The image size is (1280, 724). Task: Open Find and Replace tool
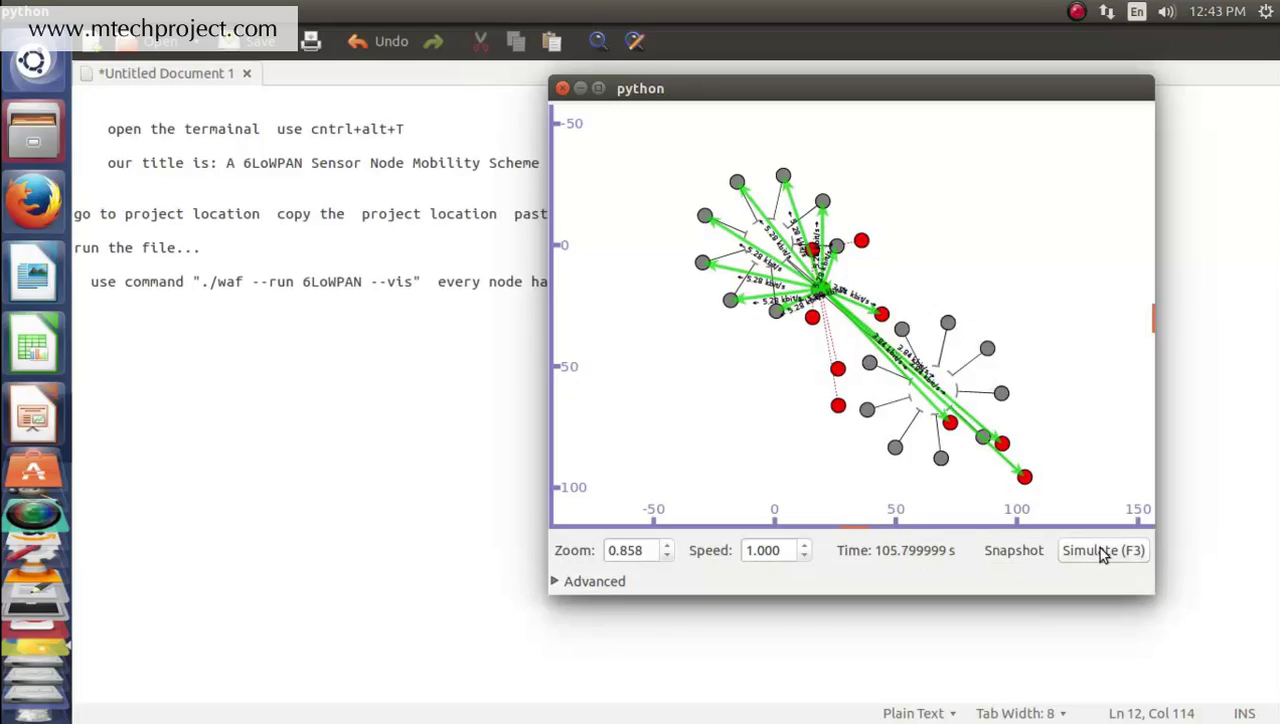tap(634, 41)
